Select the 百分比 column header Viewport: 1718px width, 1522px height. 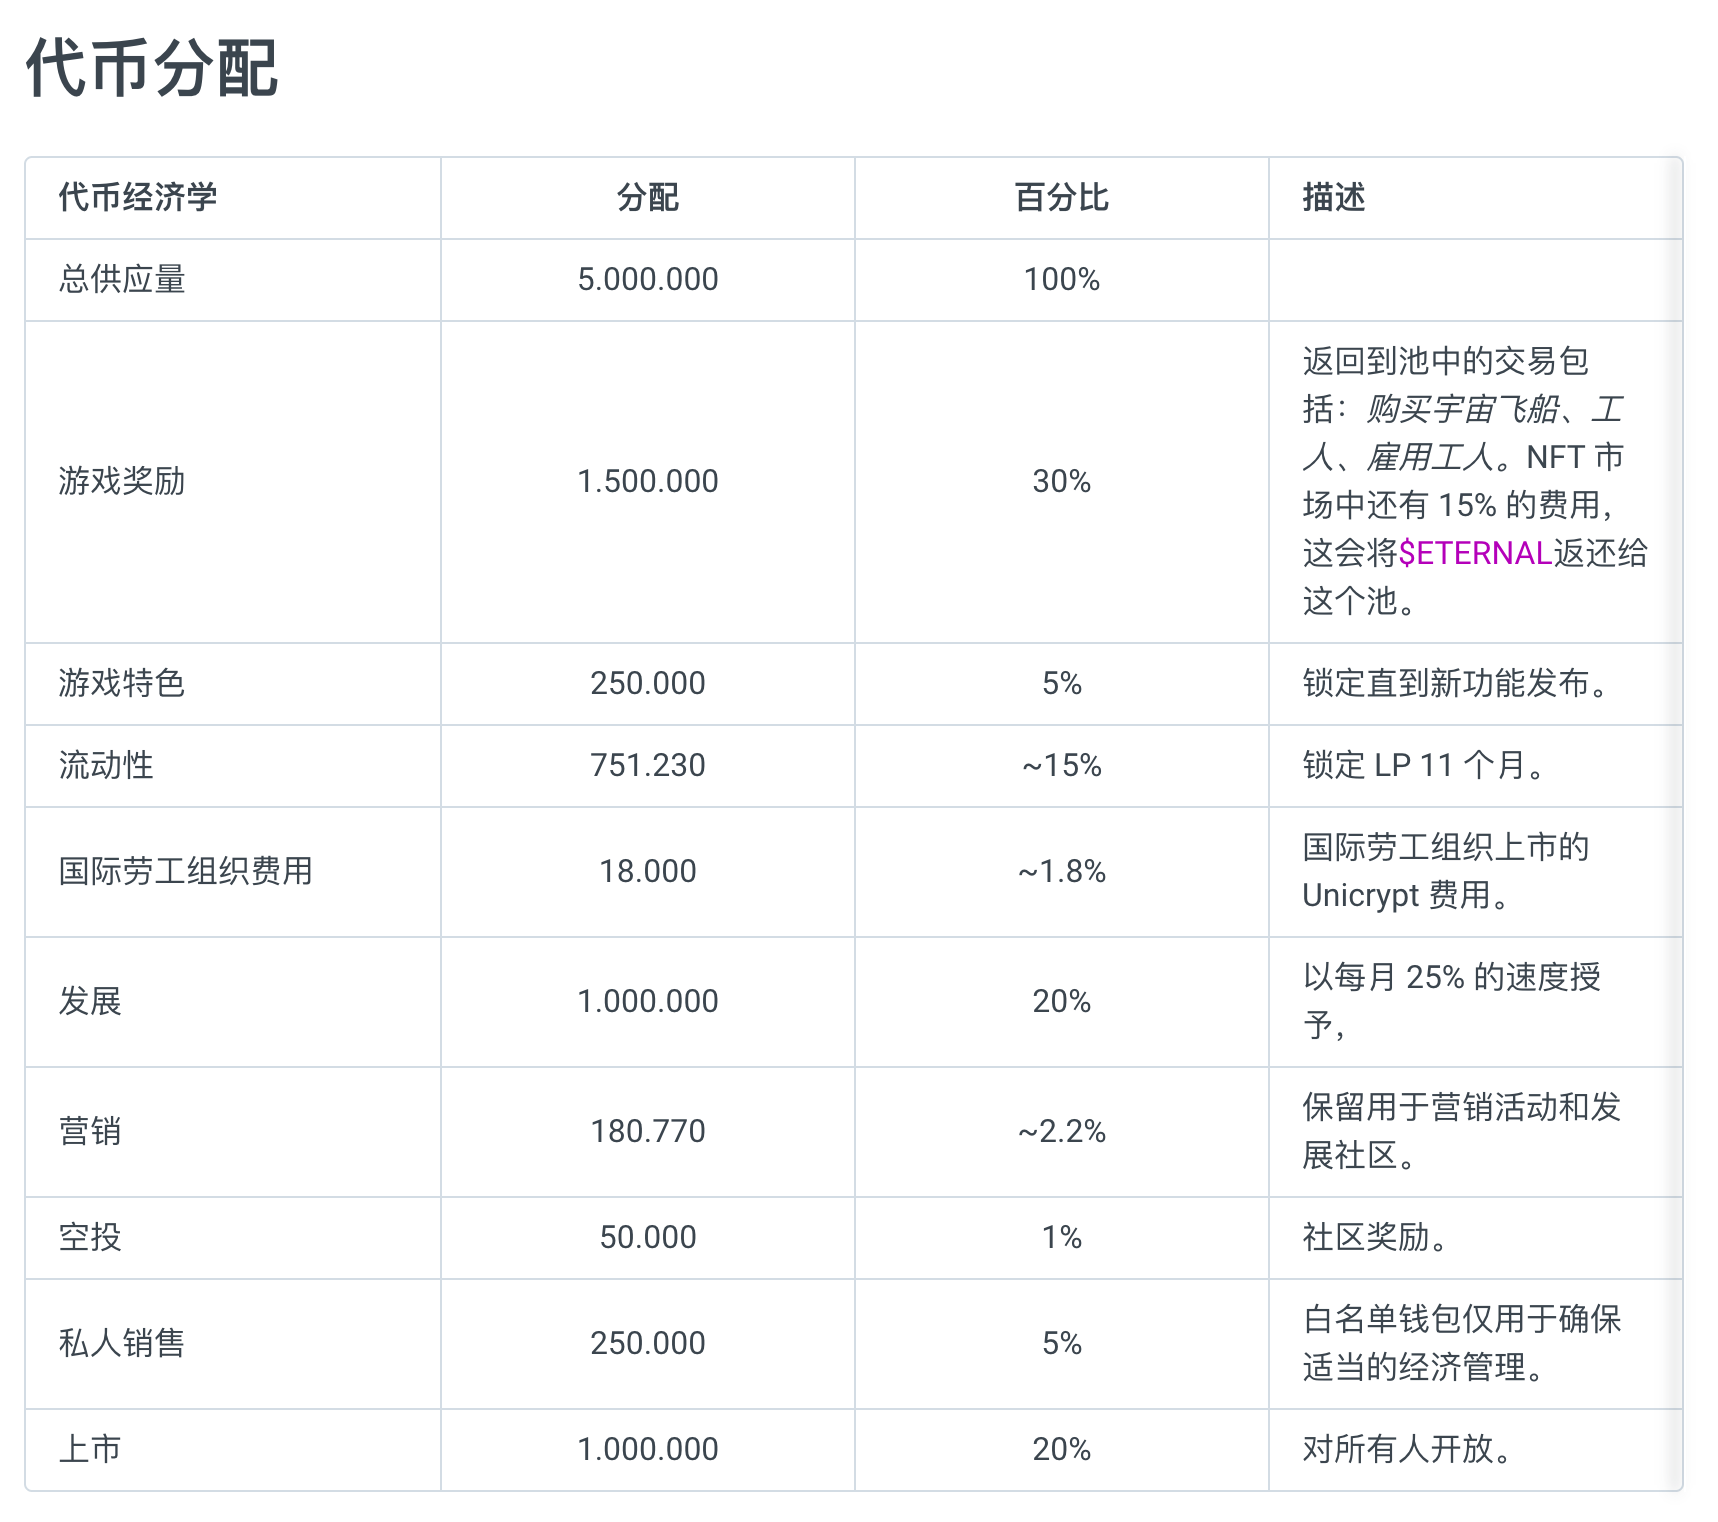[x=1062, y=197]
